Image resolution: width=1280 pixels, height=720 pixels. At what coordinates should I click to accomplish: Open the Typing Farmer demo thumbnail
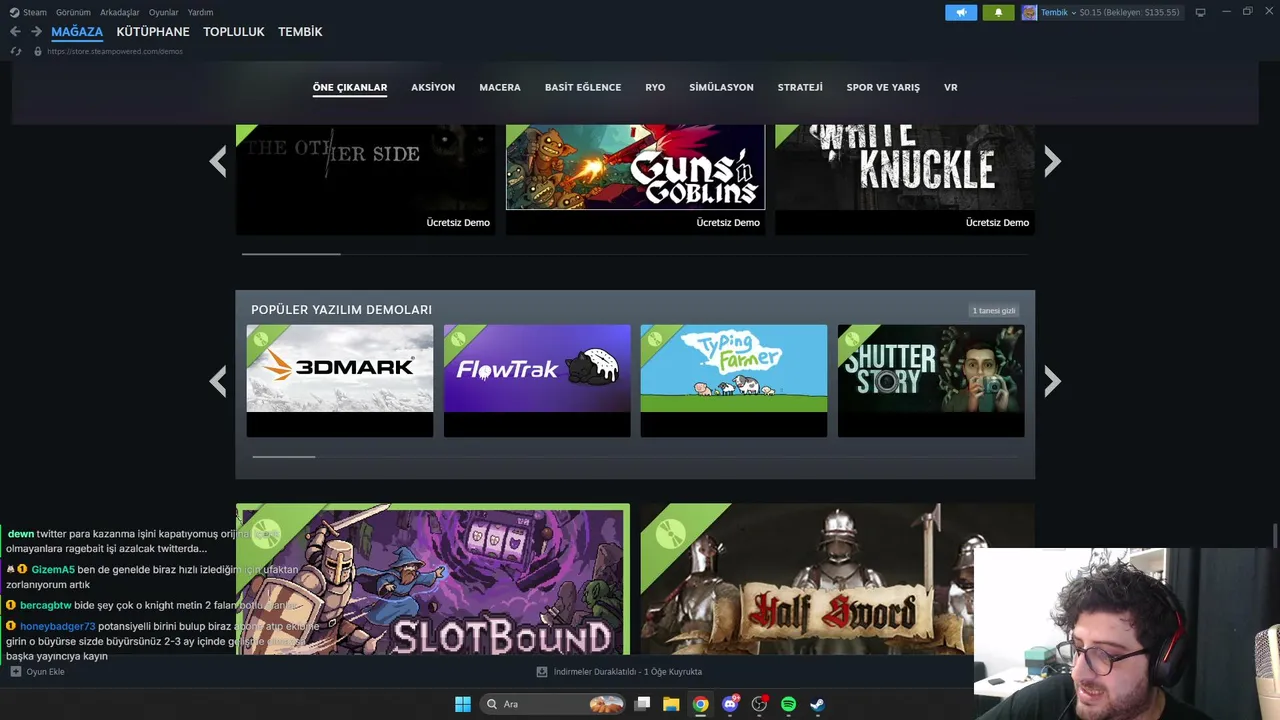734,381
